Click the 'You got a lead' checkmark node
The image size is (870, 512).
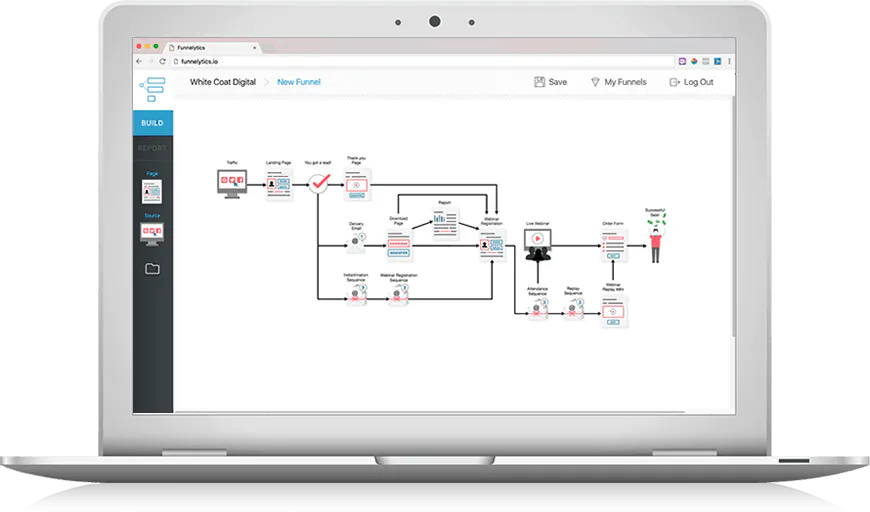click(319, 183)
